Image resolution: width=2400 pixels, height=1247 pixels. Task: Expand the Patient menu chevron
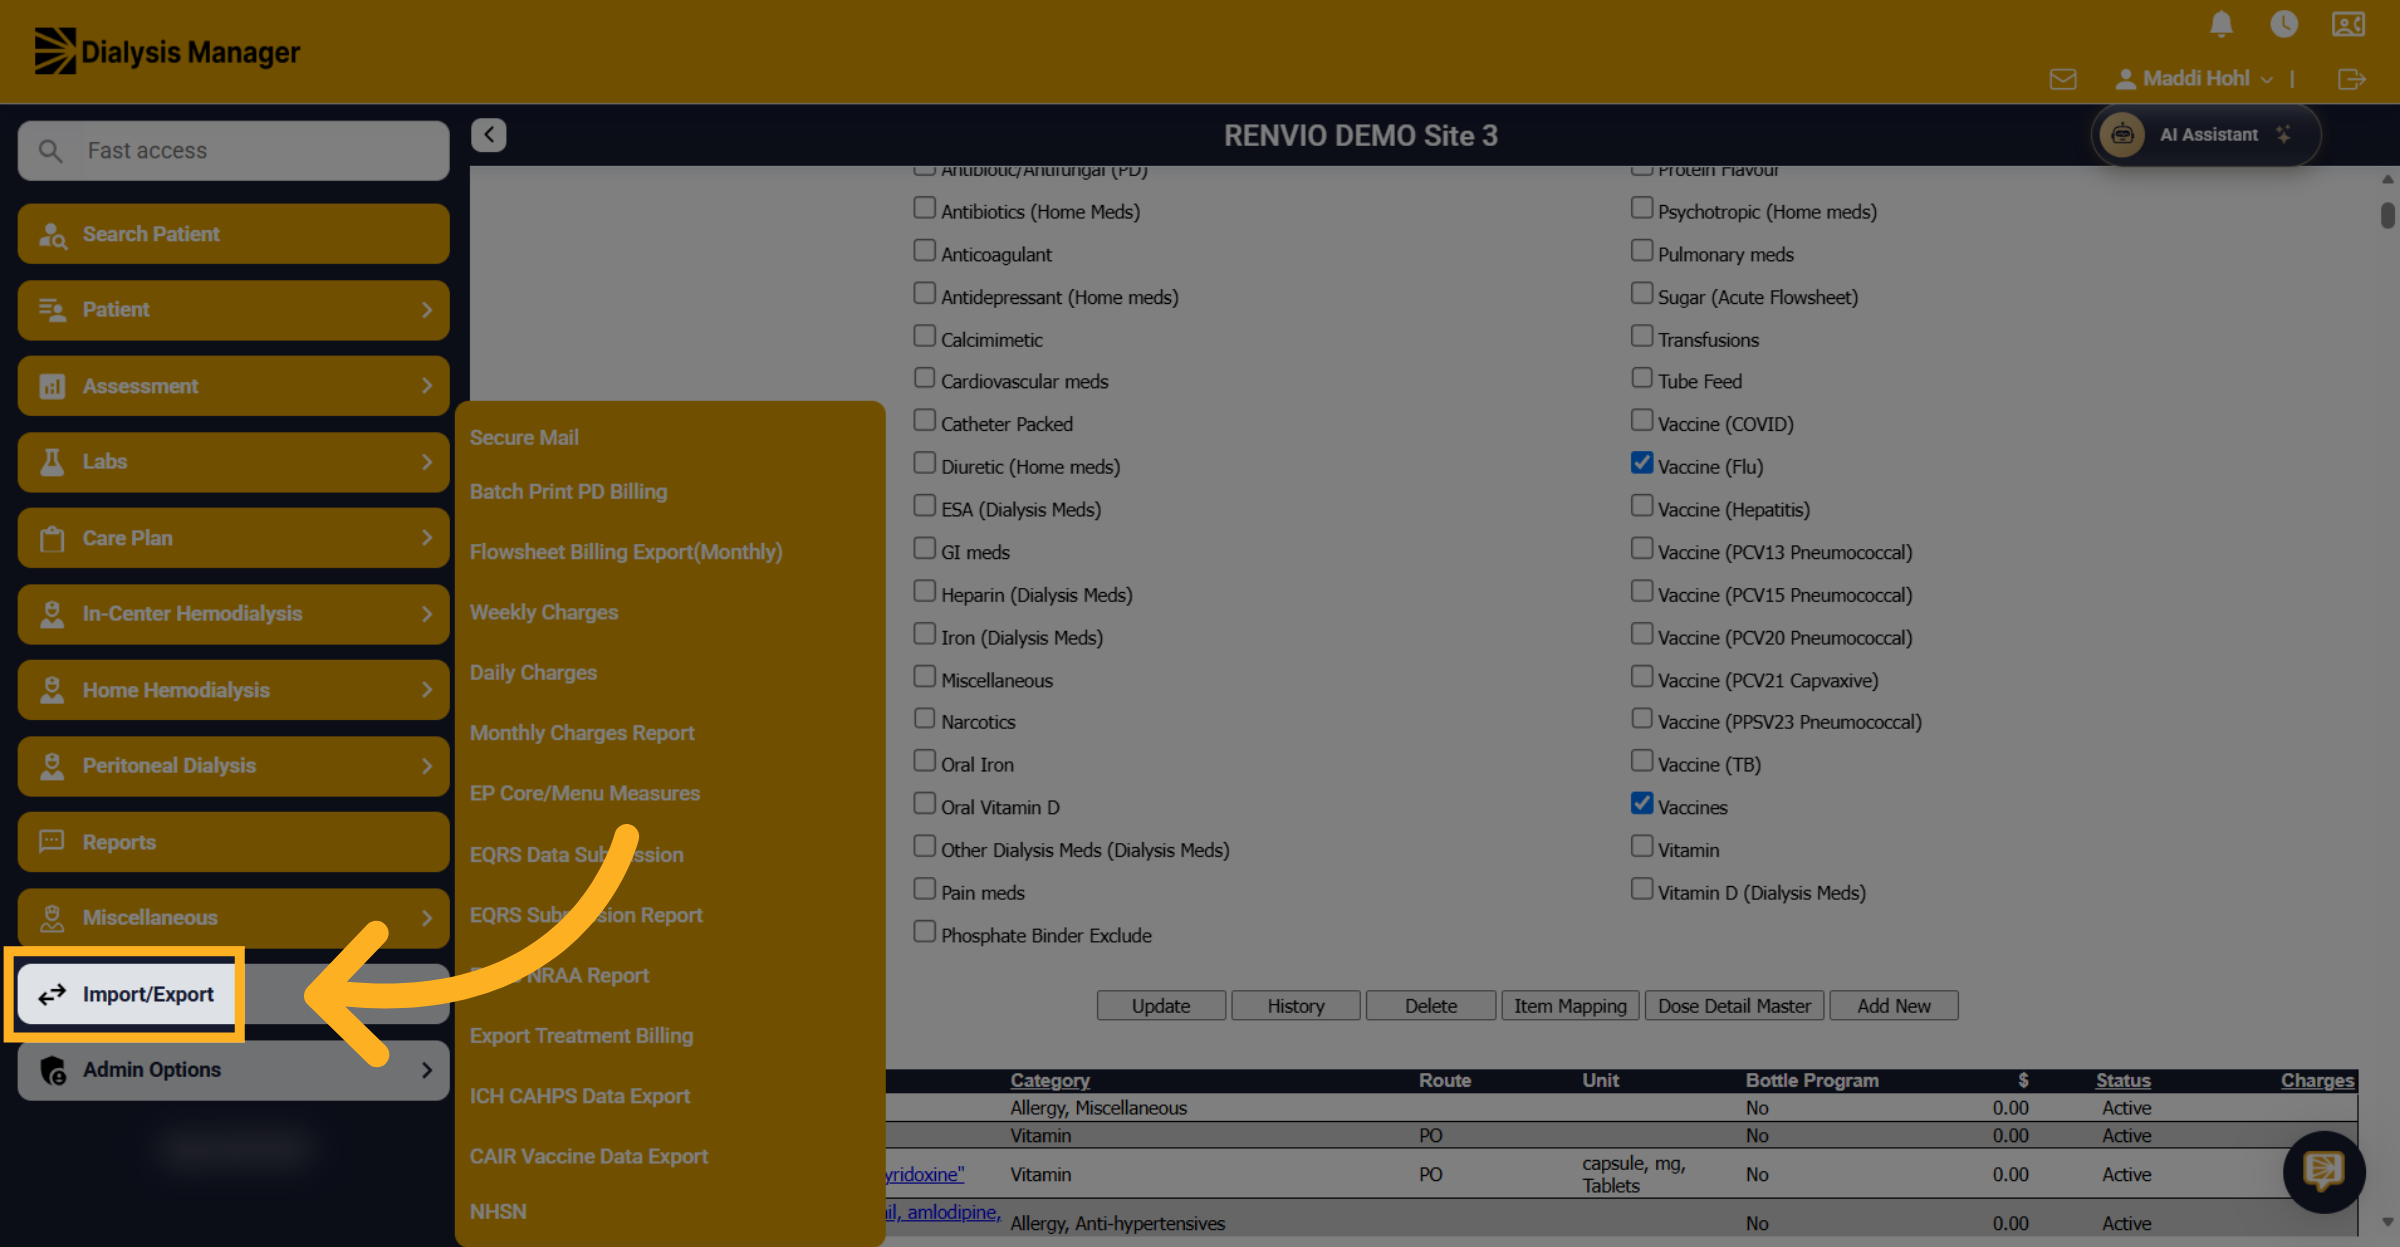coord(427,310)
